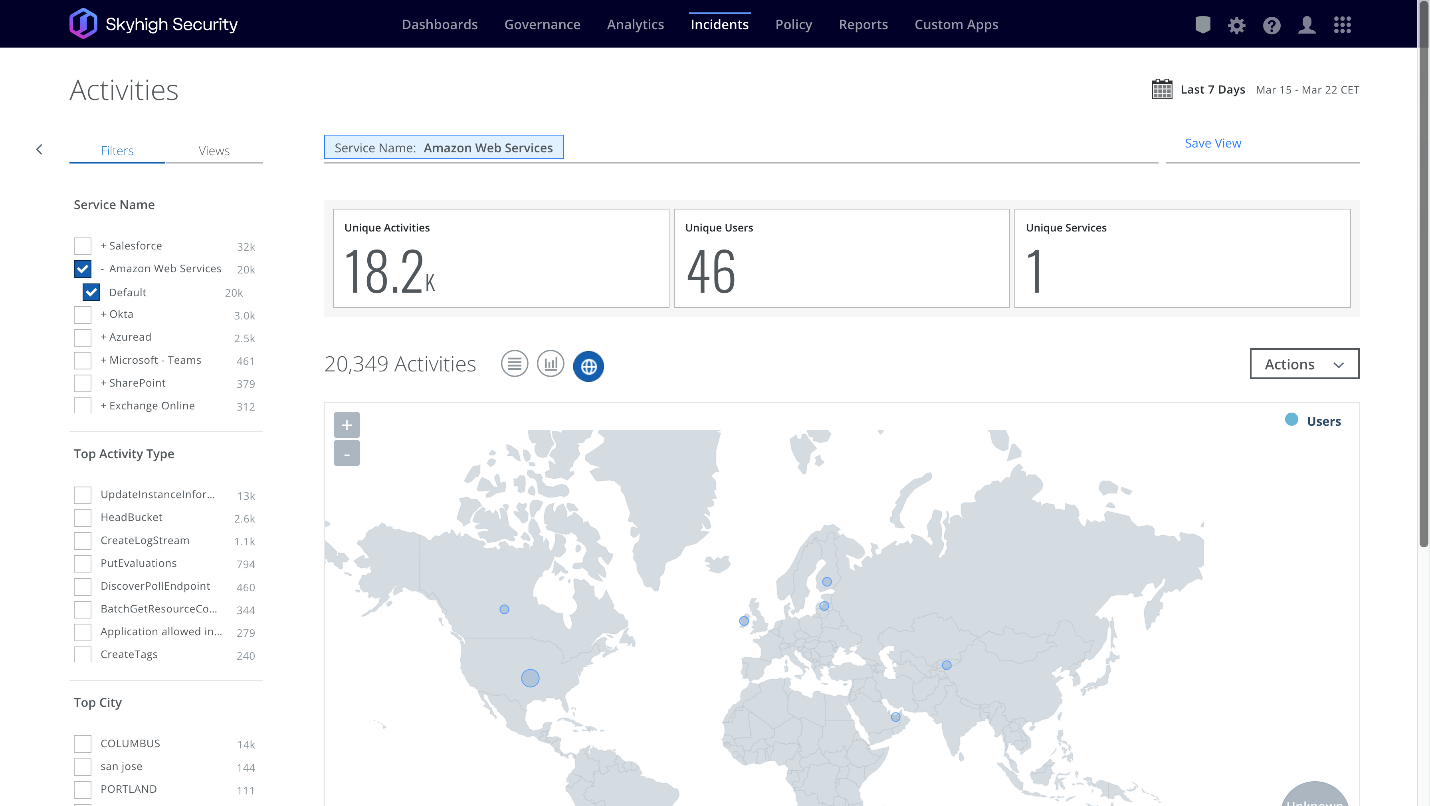This screenshot has width=1430, height=806.
Task: Check the CreateTags activity checkbox
Action: (x=83, y=655)
